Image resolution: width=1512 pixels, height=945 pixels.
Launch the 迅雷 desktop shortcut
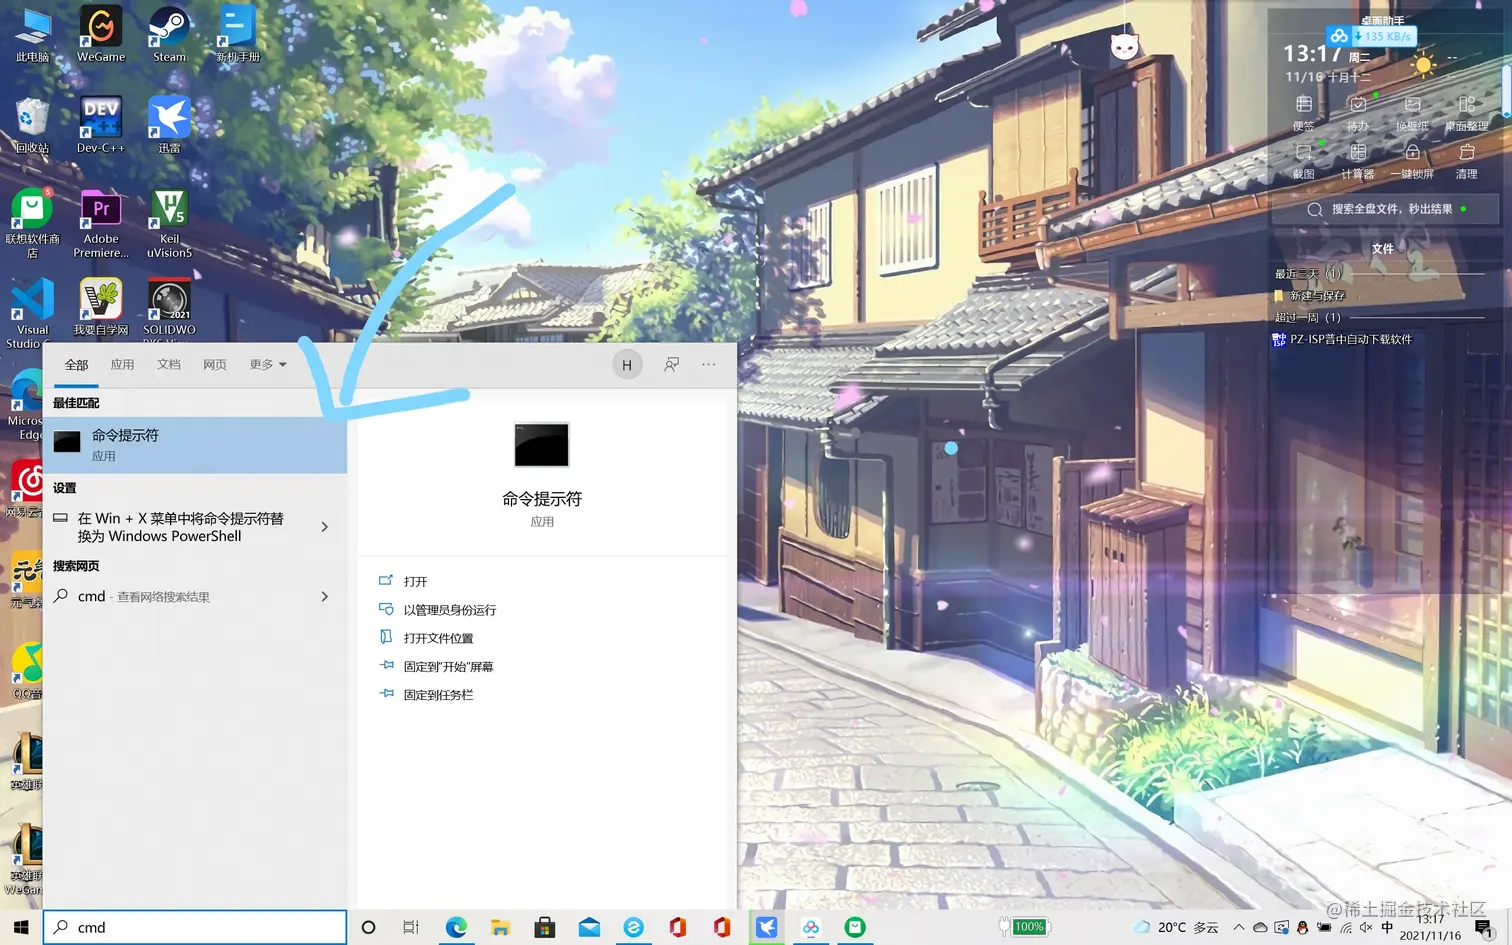(169, 126)
